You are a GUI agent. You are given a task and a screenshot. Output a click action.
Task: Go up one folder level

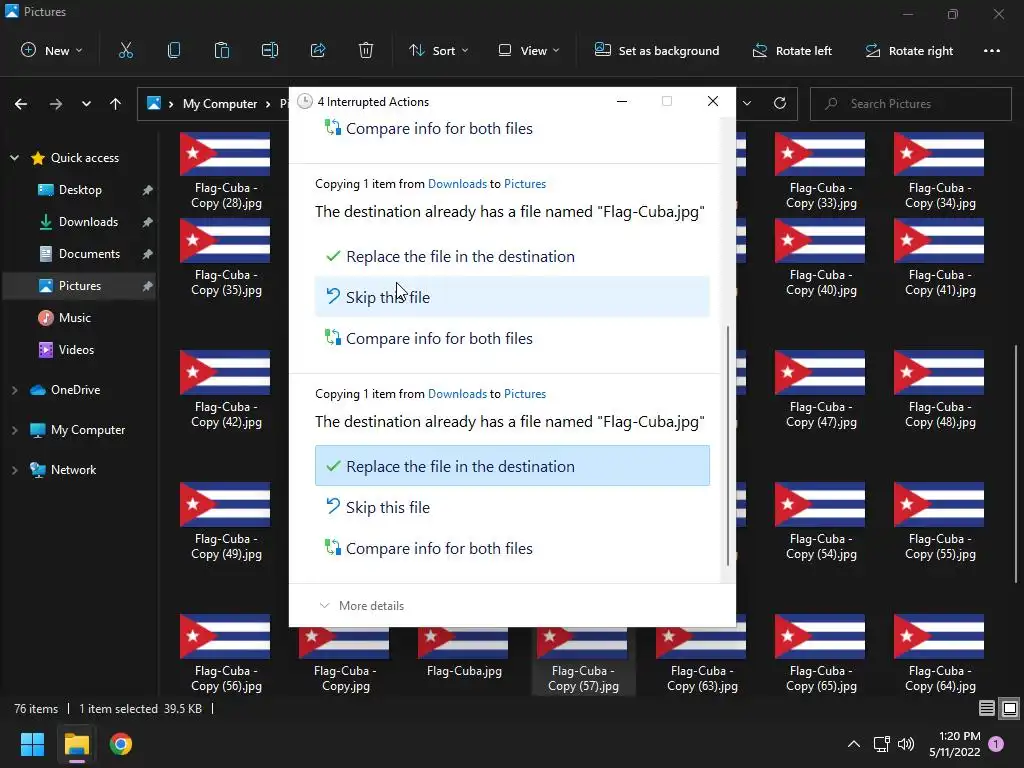(116, 104)
